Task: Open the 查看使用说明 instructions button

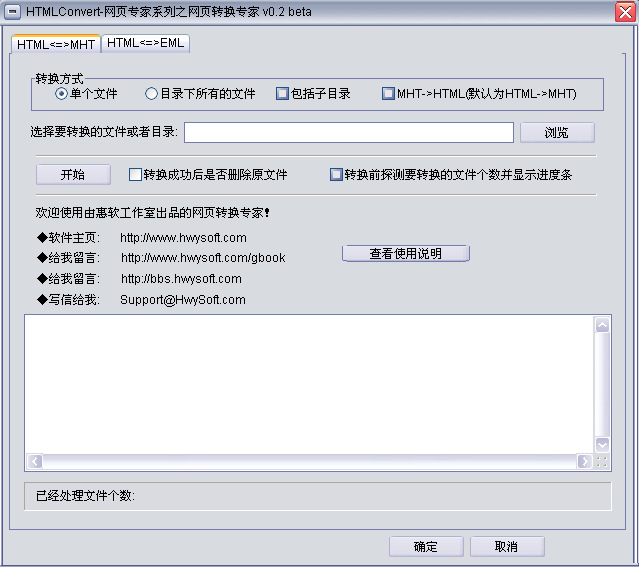Action: pyautogui.click(x=406, y=254)
